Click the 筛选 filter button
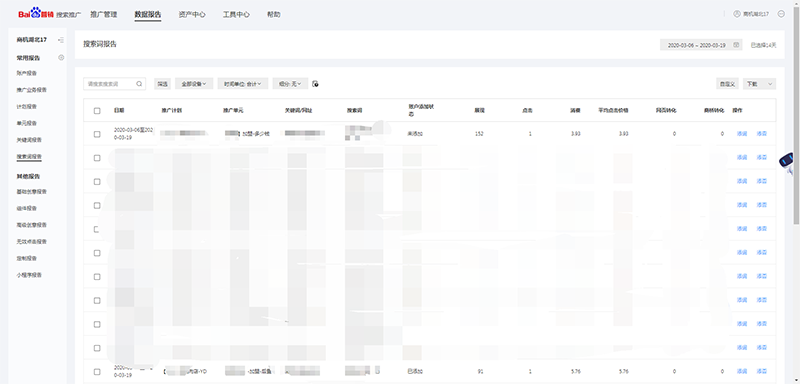The height and width of the screenshot is (384, 800). (162, 84)
